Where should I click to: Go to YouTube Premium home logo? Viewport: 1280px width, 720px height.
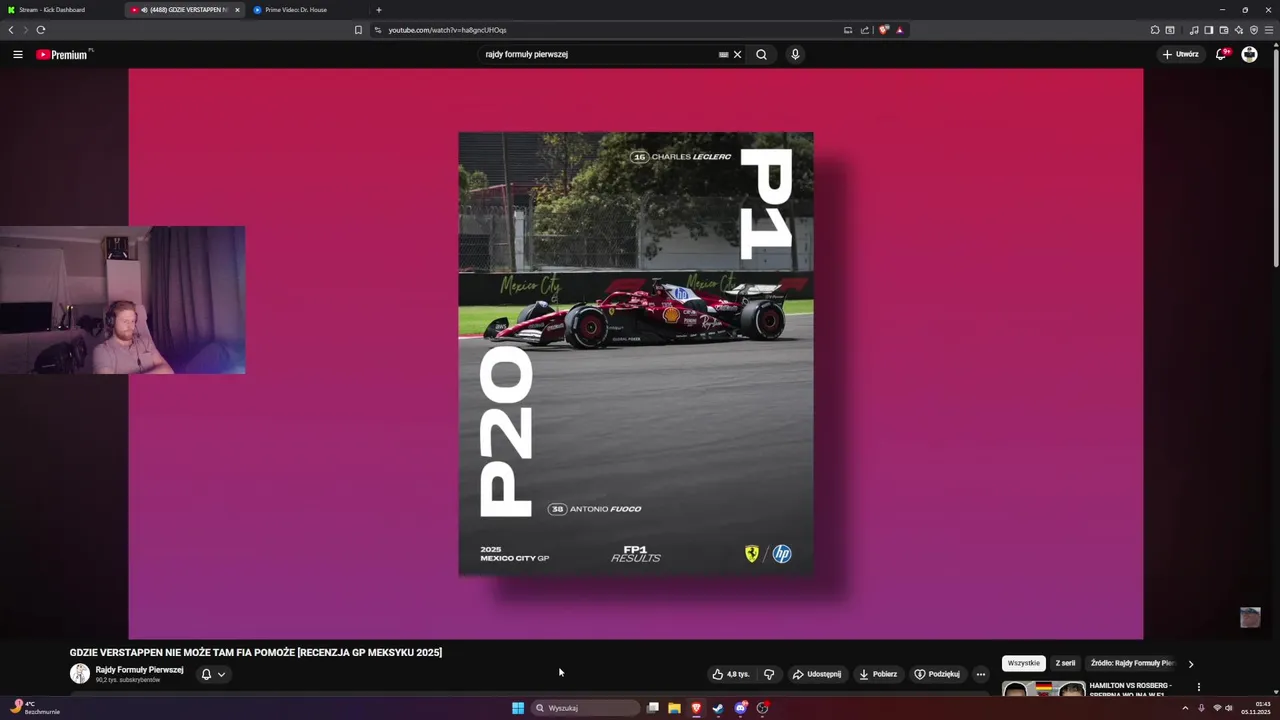pos(64,54)
